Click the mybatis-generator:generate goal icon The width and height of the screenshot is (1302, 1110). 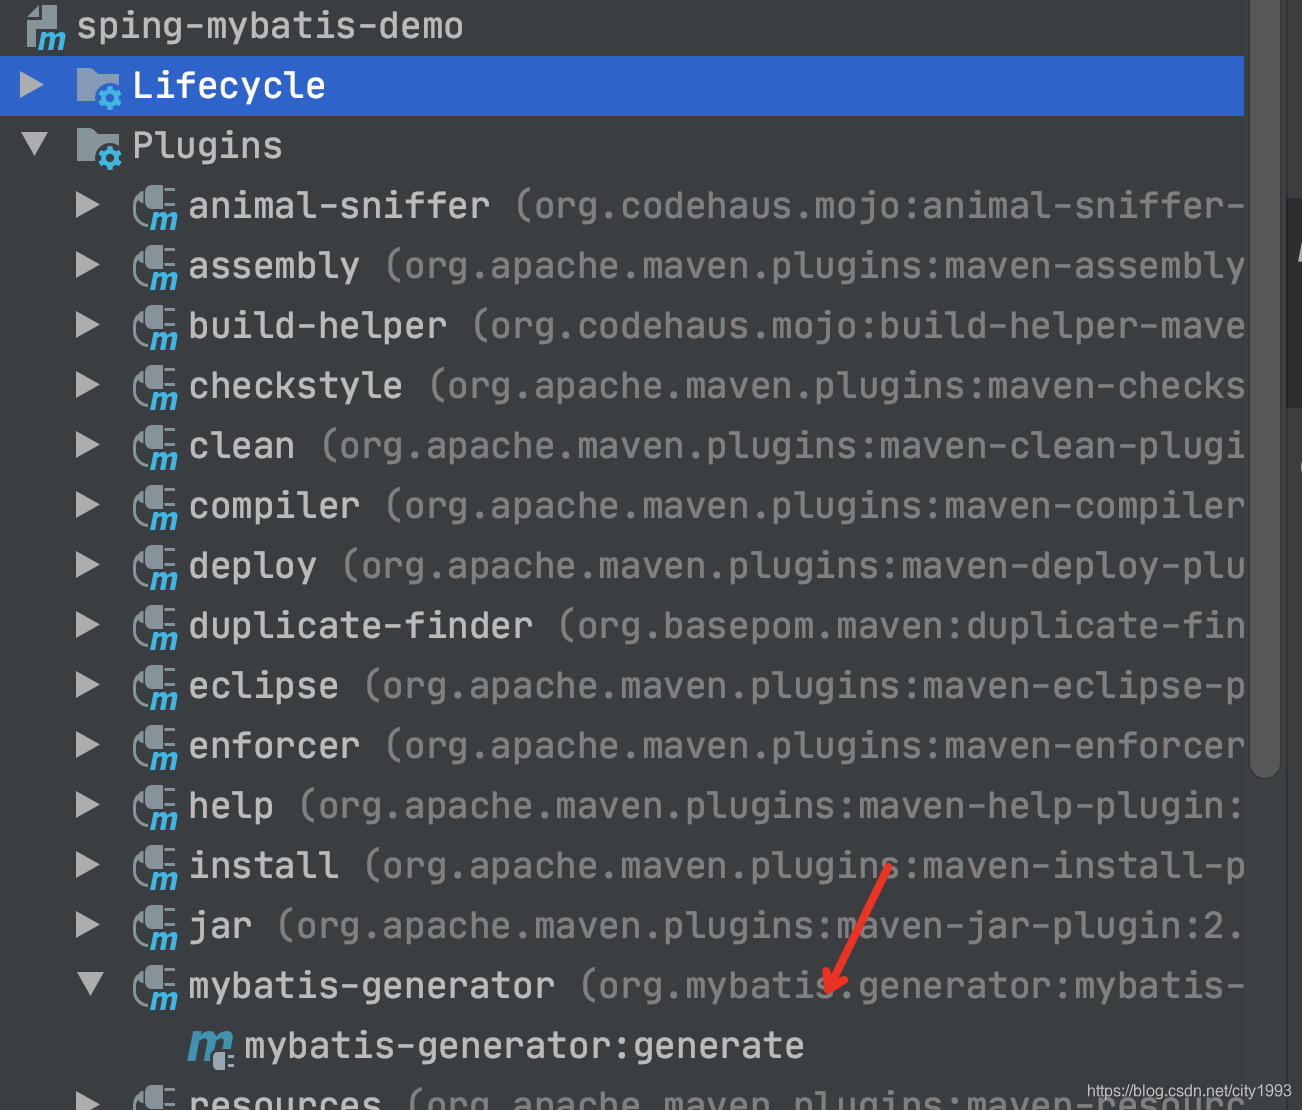click(x=211, y=1045)
